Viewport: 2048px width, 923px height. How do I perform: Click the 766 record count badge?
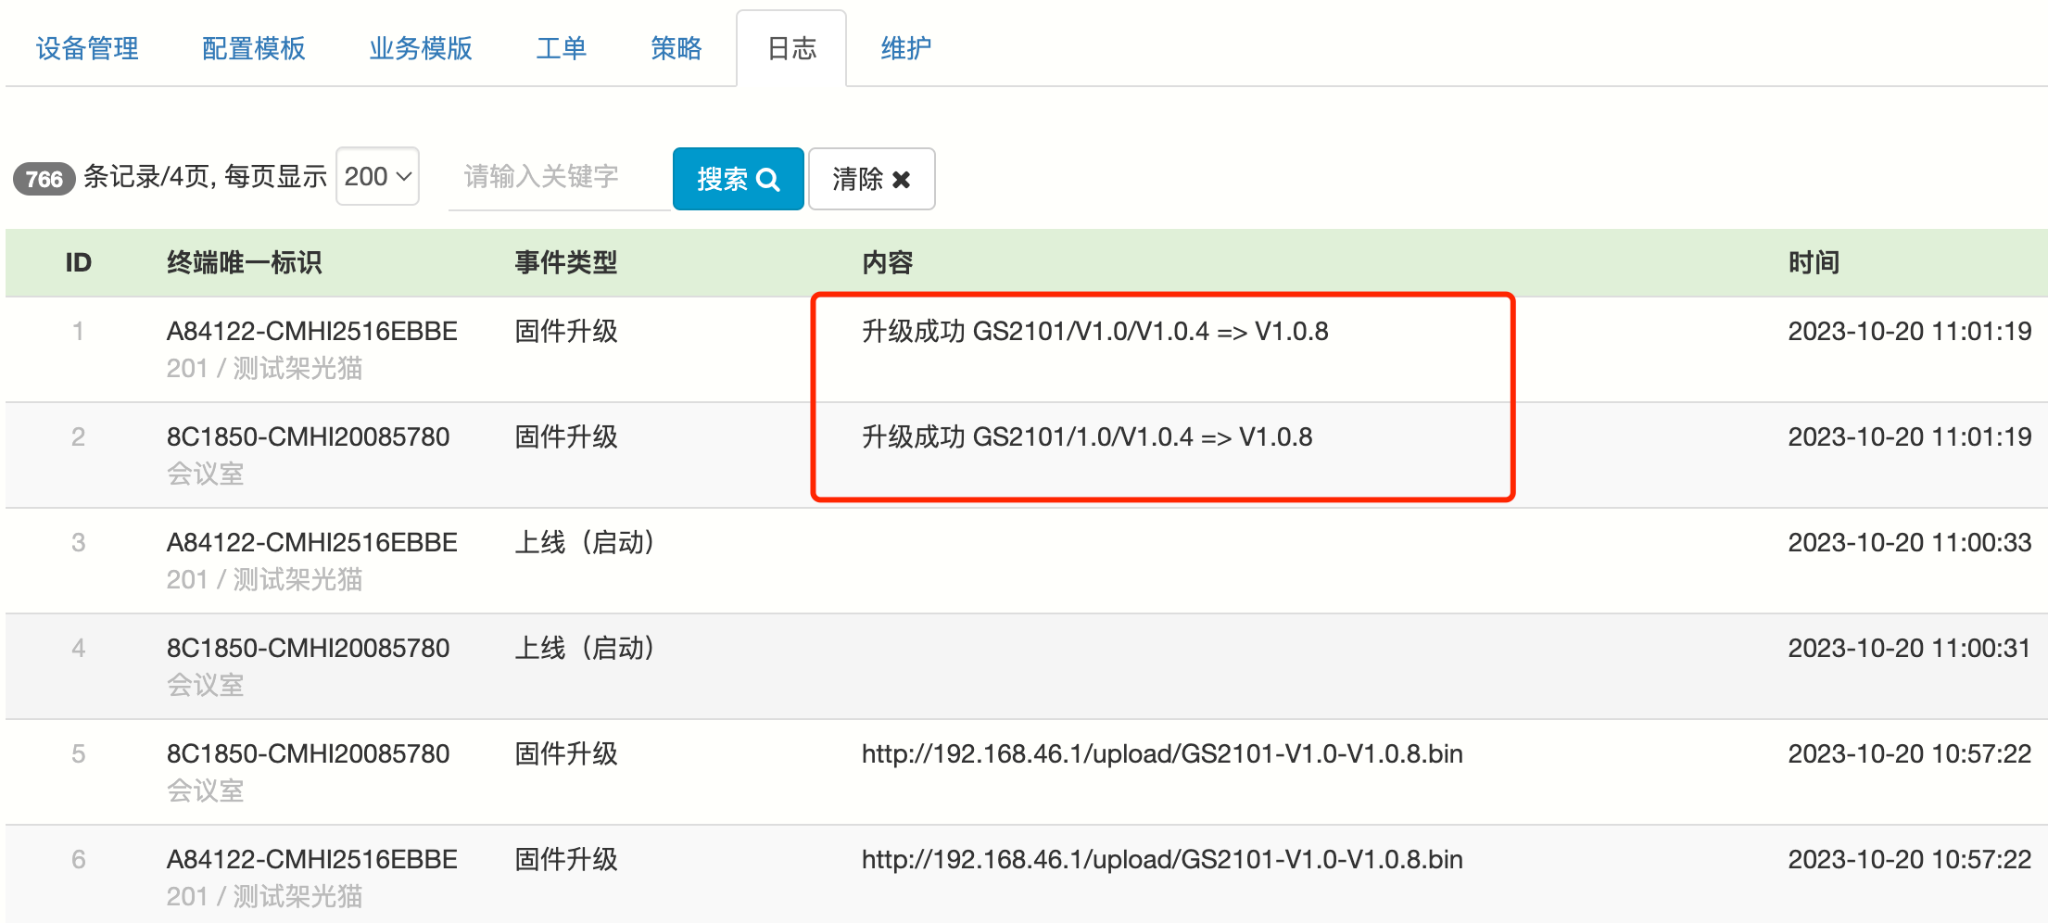(44, 179)
